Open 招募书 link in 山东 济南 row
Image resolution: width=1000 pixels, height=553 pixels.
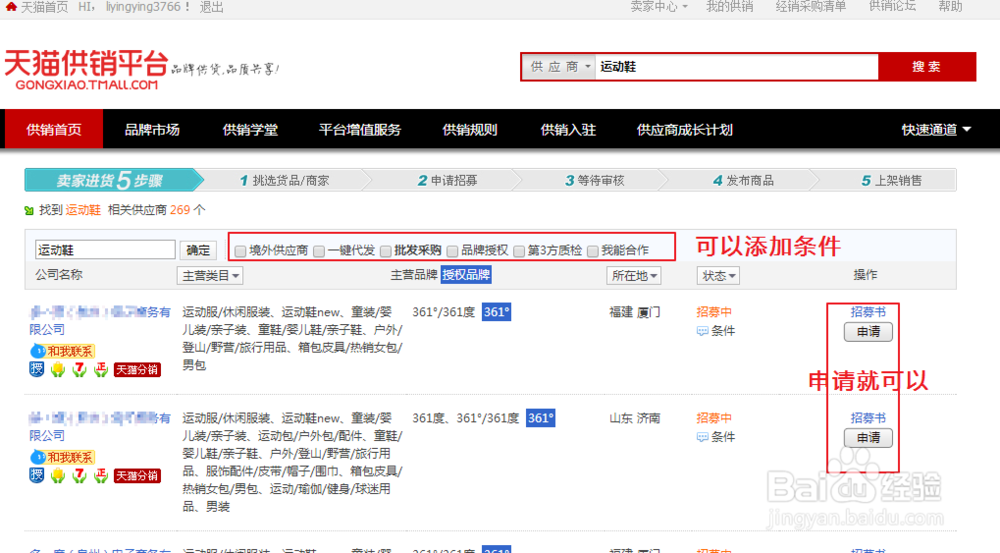[x=868, y=418]
